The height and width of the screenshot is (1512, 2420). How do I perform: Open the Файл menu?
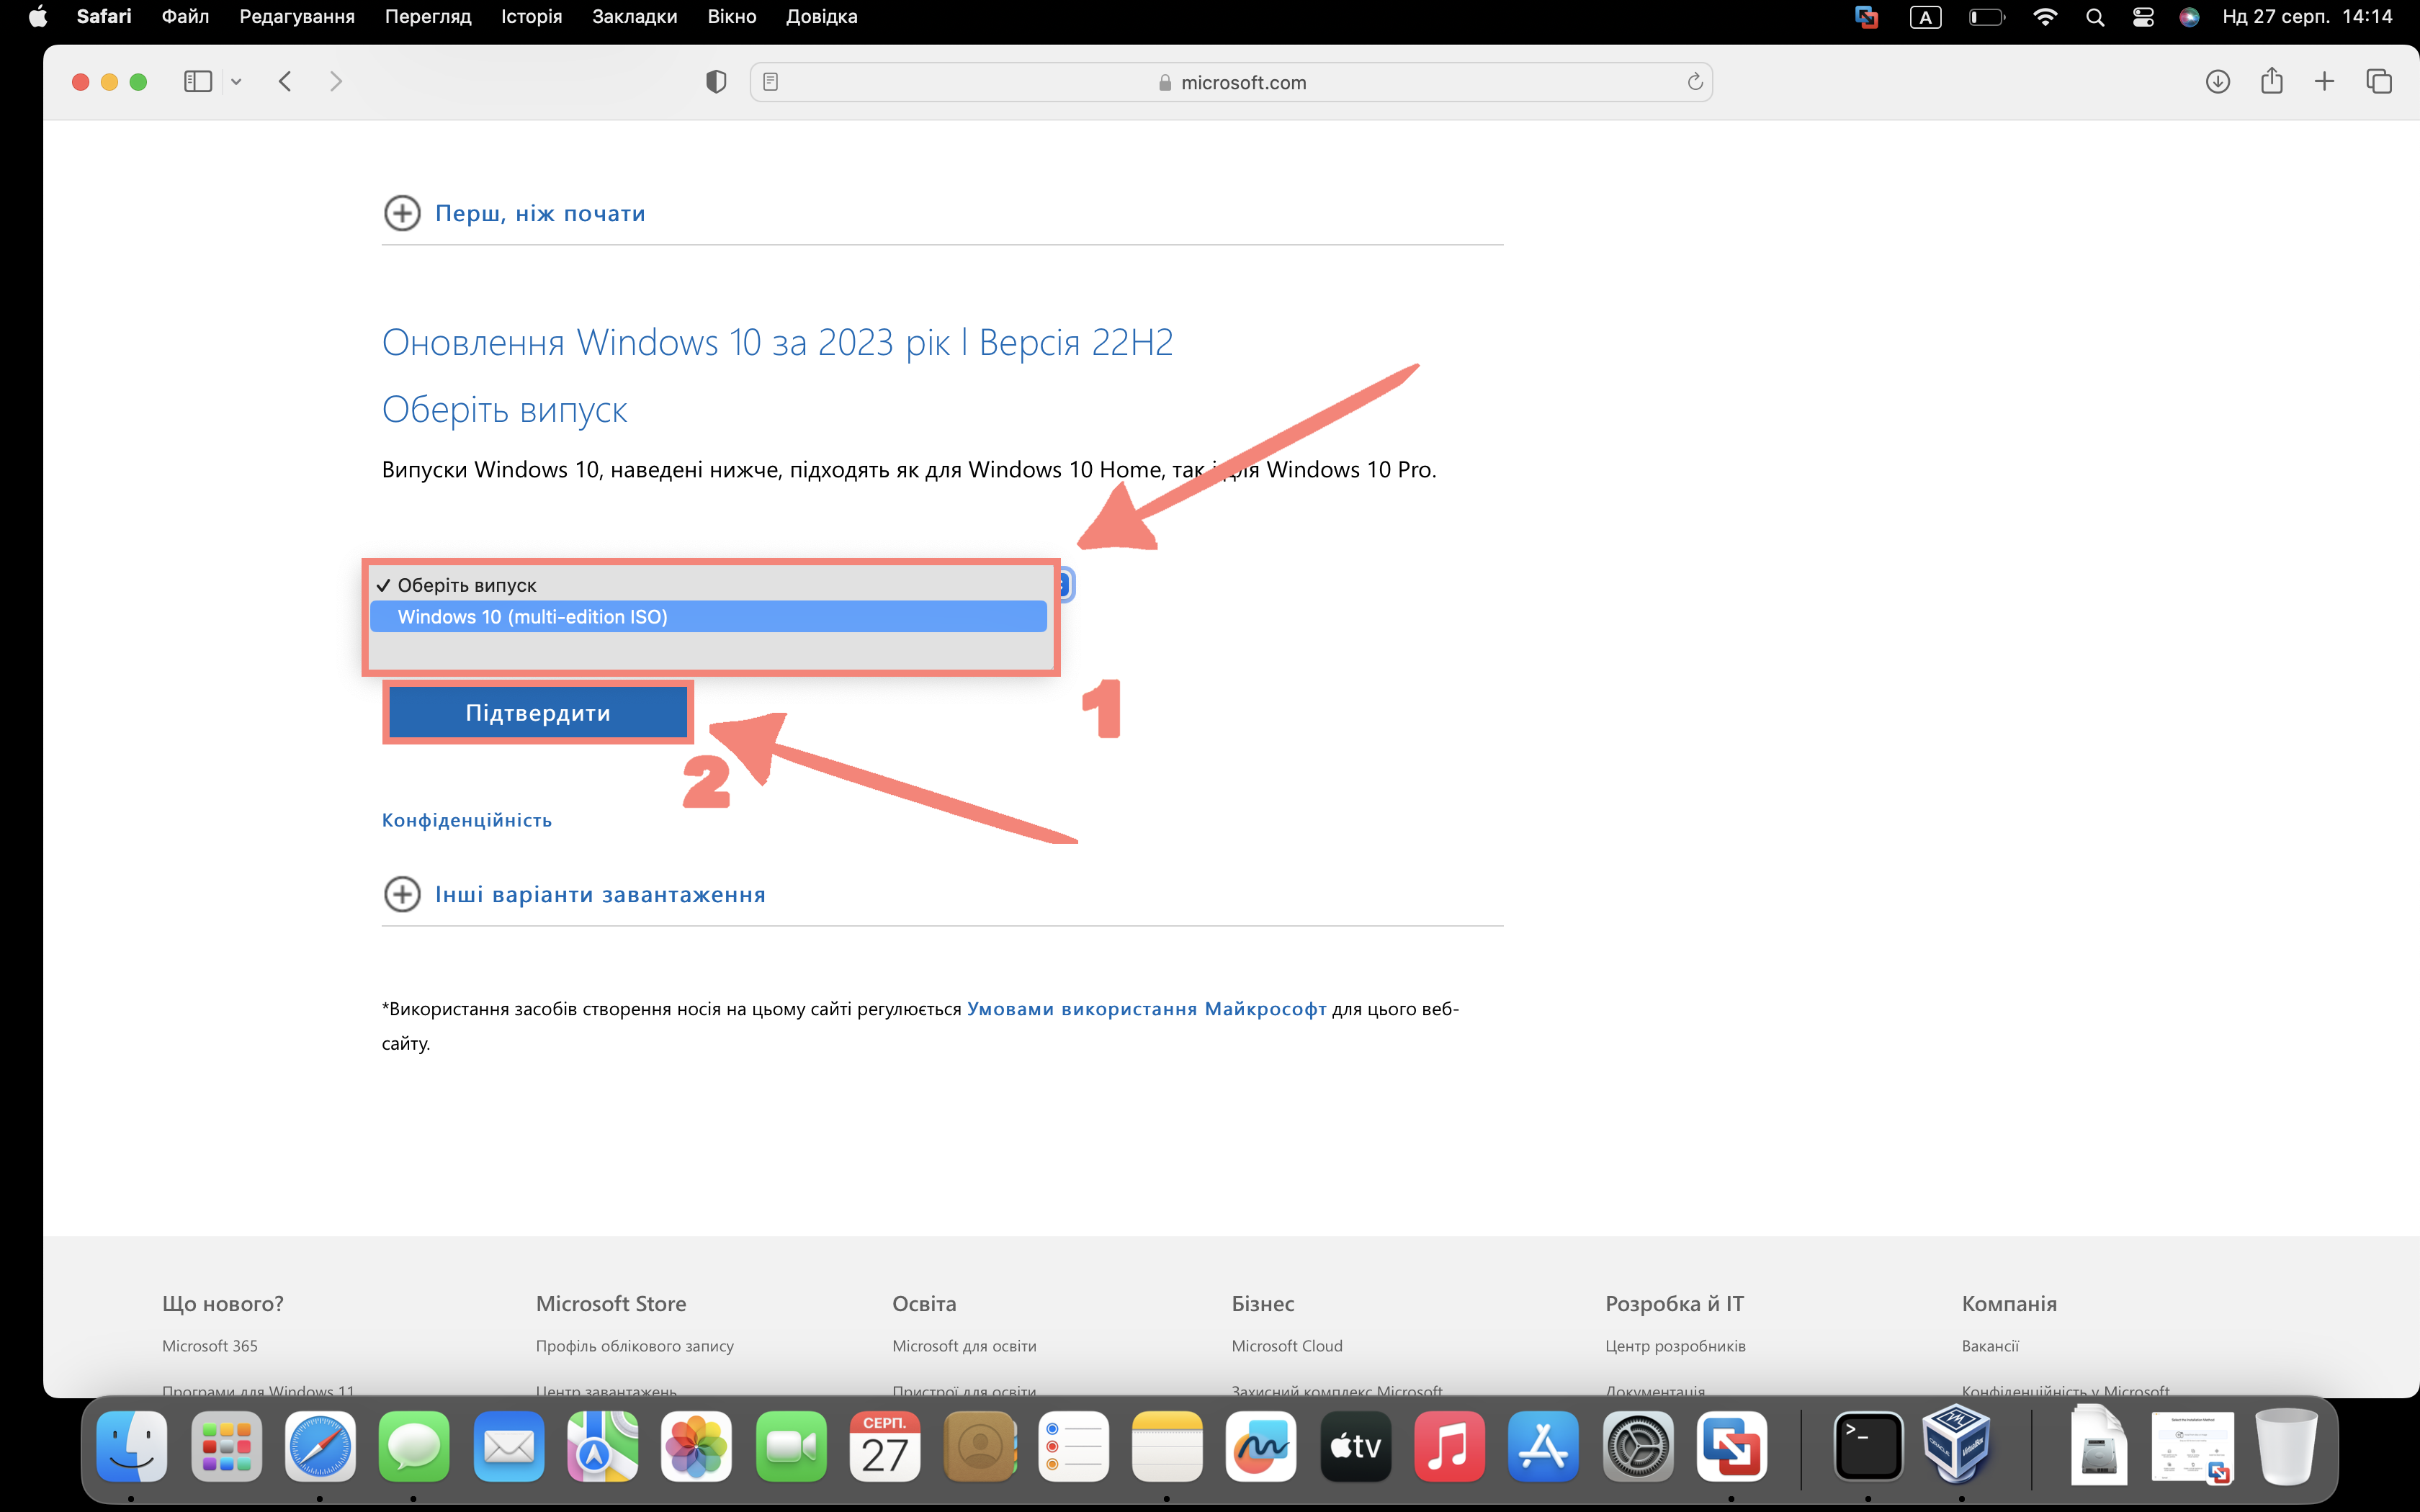point(185,17)
